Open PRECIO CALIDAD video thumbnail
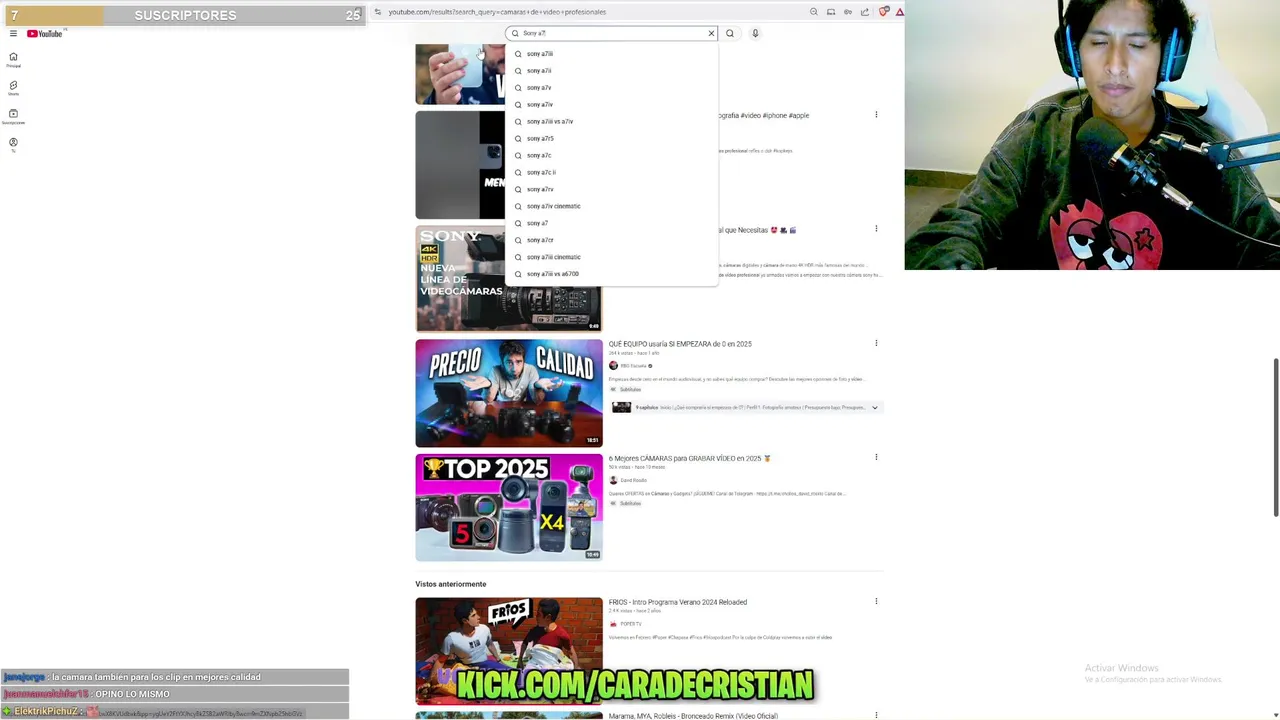This screenshot has height=720, width=1280. 509,393
